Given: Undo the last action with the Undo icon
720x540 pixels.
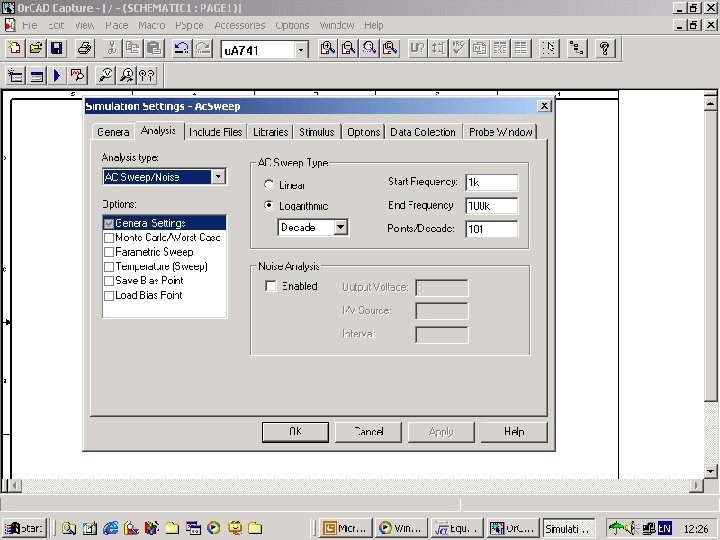Looking at the screenshot, I should 181,48.
